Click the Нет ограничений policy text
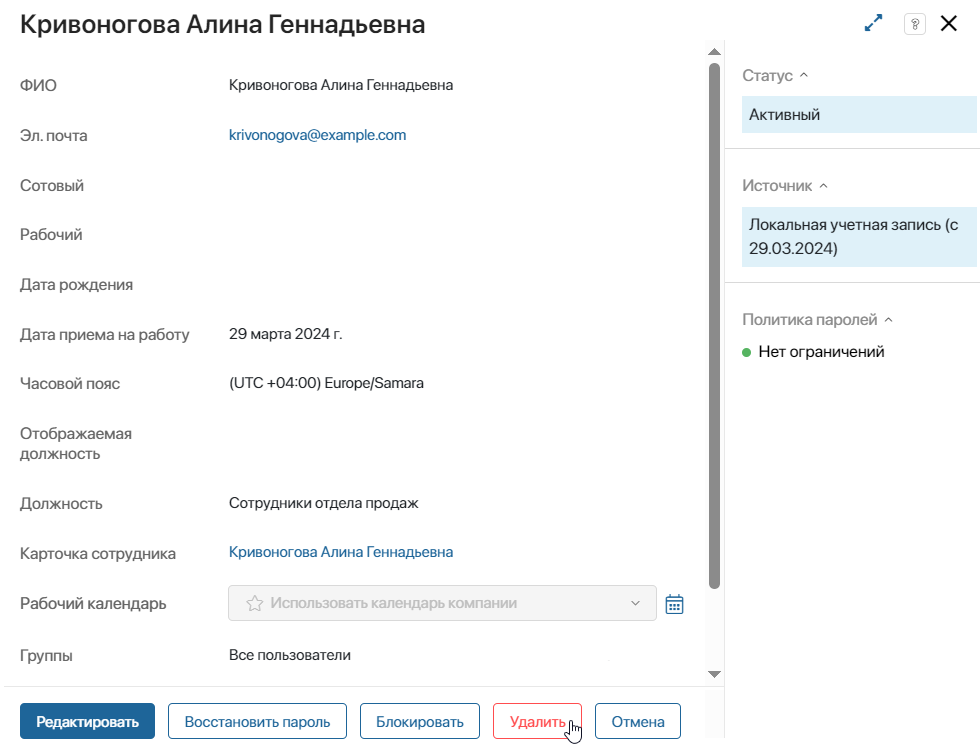This screenshot has width=980, height=753. (x=821, y=352)
